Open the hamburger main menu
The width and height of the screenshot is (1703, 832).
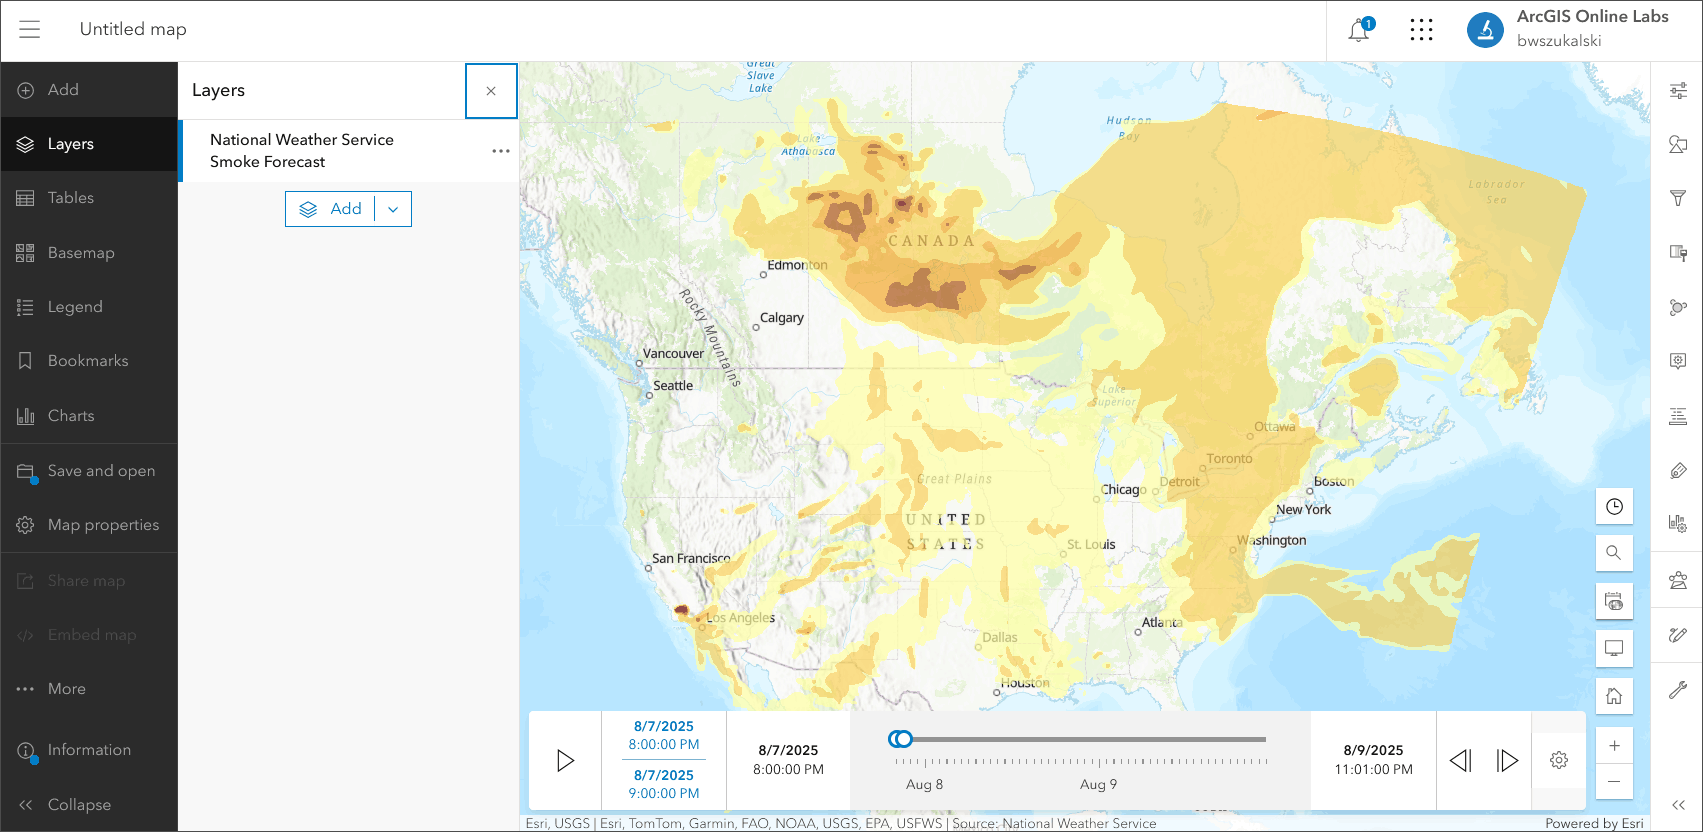pos(30,30)
